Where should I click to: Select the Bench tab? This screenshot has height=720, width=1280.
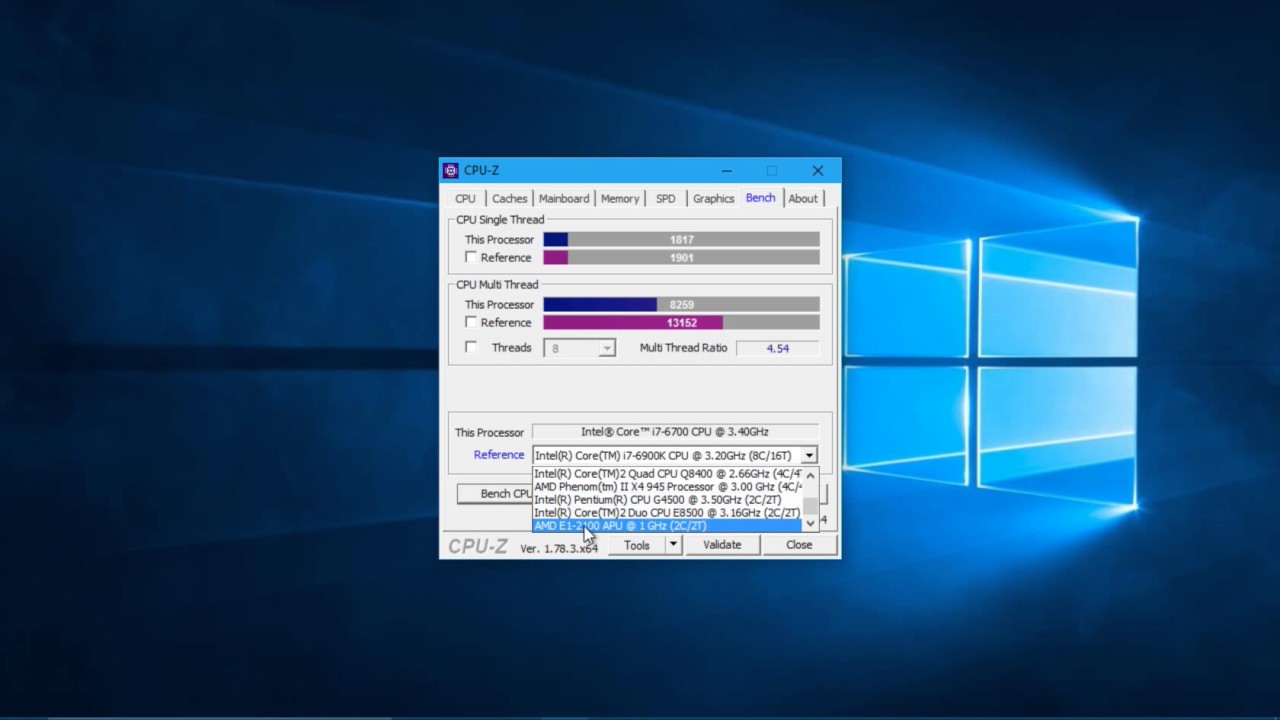pos(760,198)
